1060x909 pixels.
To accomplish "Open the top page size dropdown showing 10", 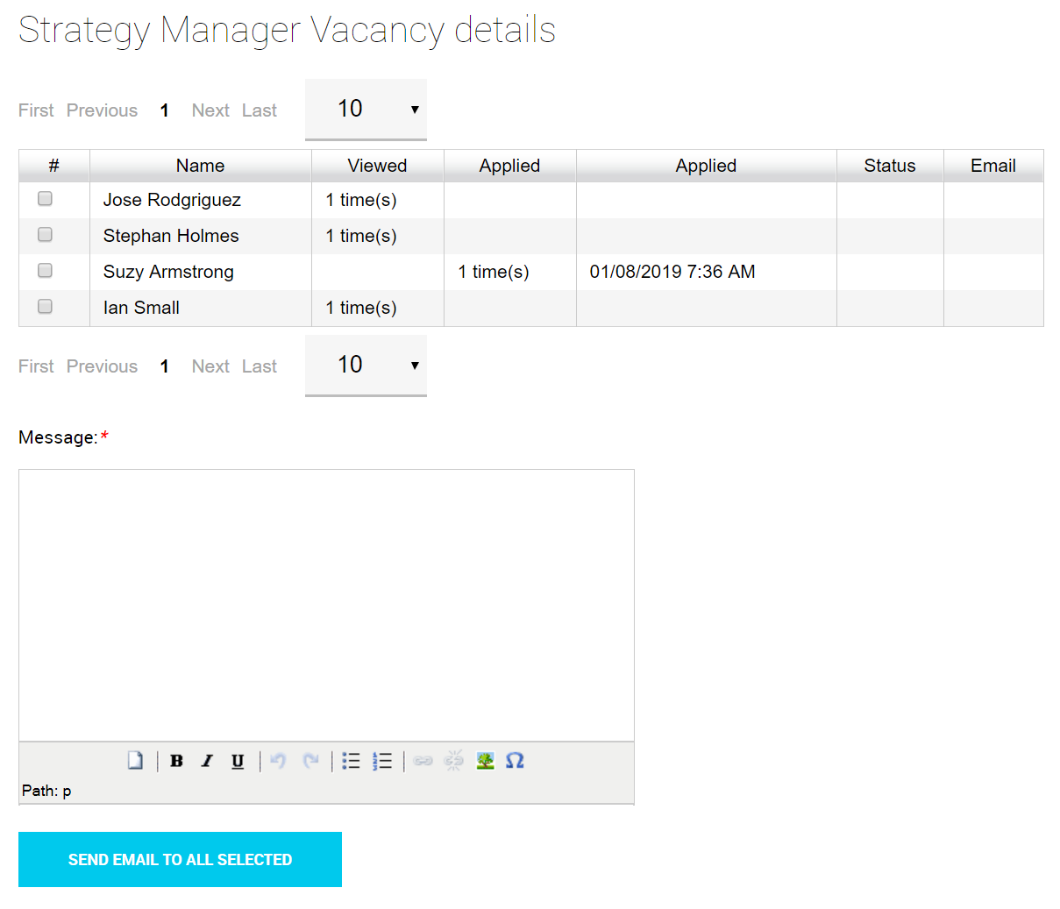I will 366,109.
